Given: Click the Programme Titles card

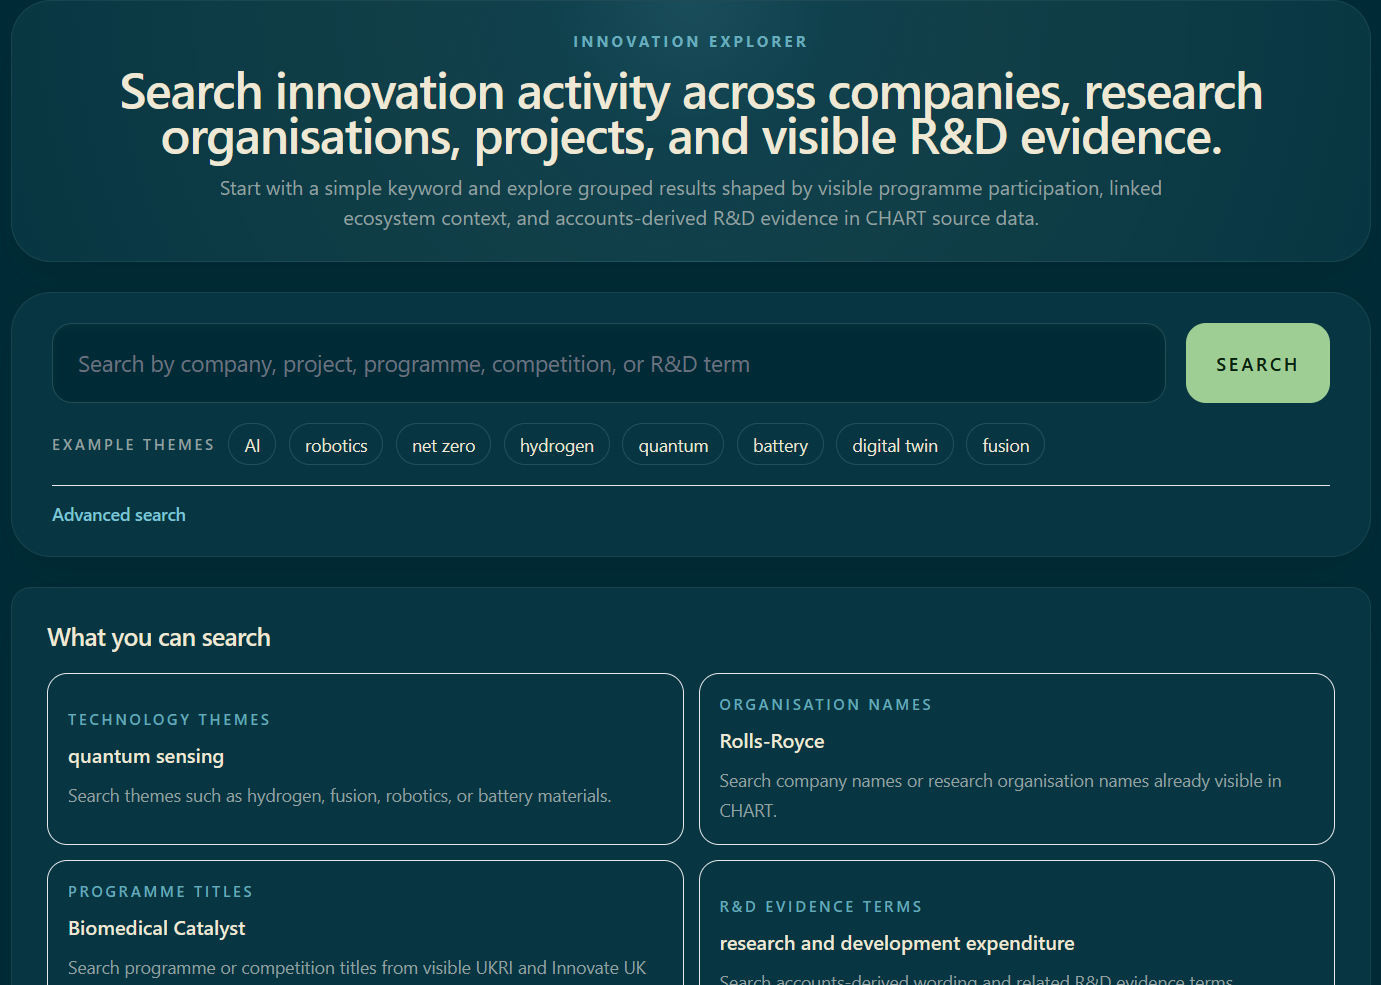Looking at the screenshot, I should pos(365,923).
